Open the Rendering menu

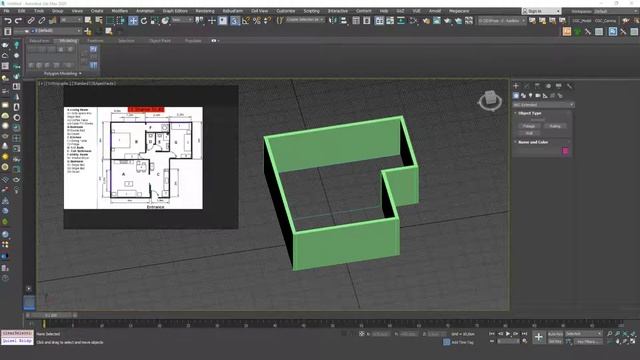pos(205,11)
